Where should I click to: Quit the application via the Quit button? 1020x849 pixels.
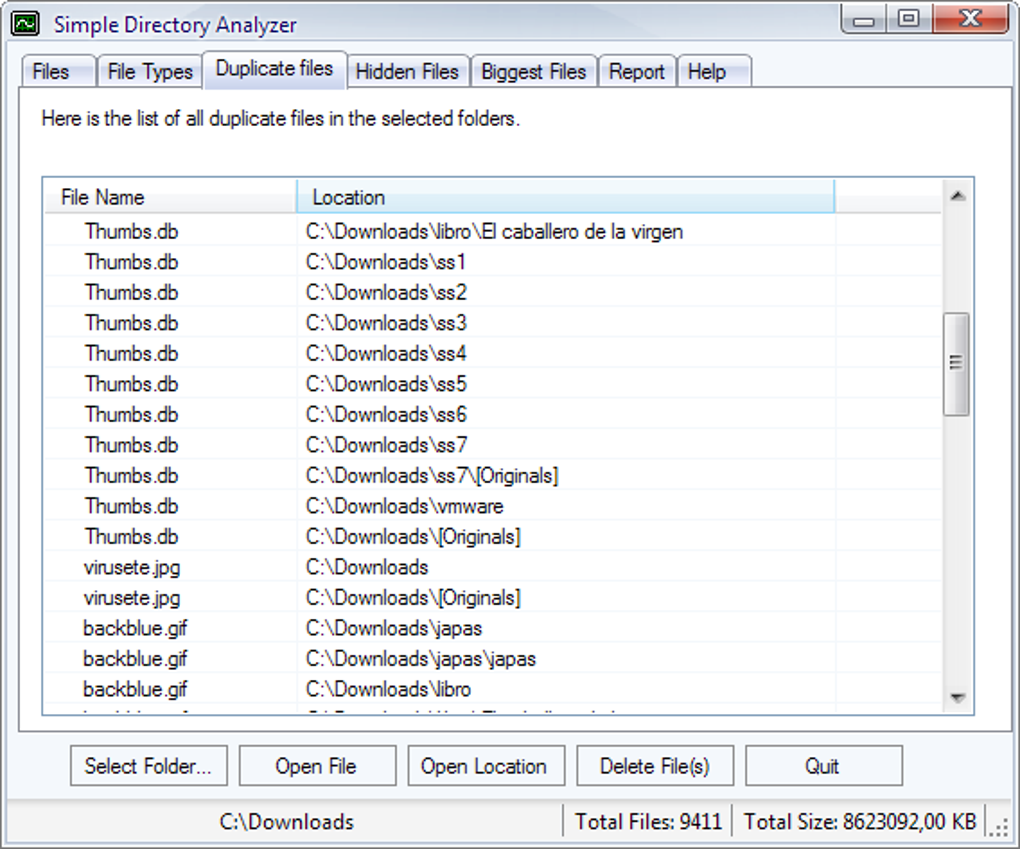[824, 765]
